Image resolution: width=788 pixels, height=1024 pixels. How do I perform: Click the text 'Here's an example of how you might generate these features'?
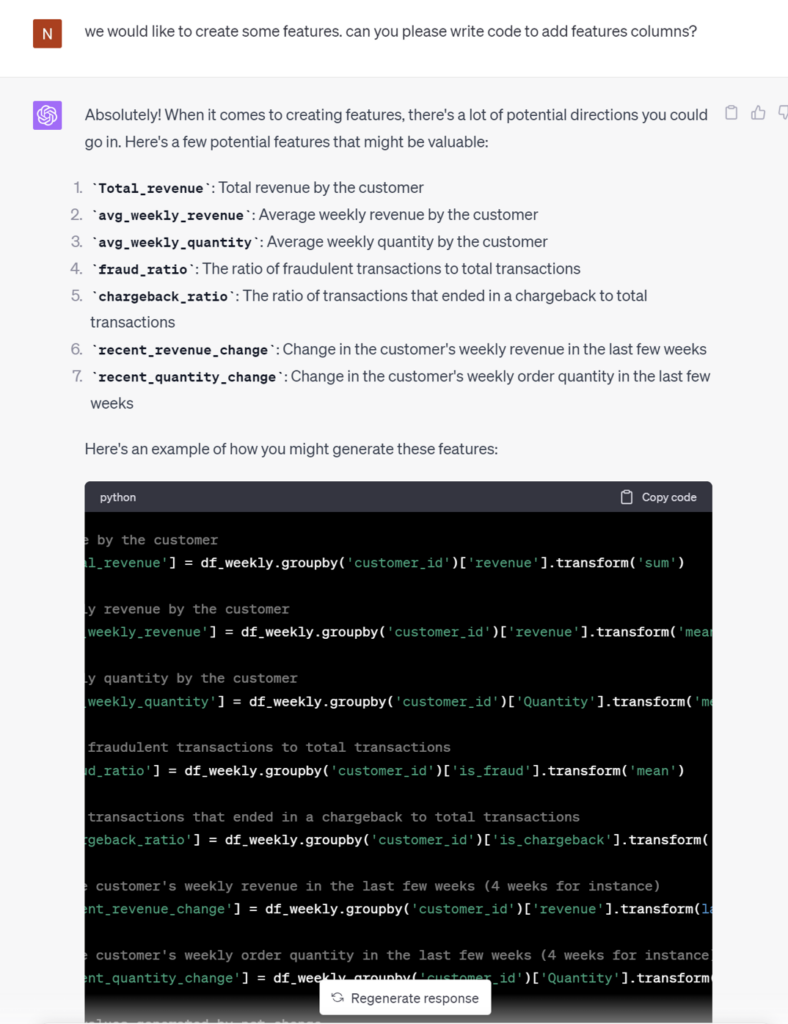coord(291,449)
